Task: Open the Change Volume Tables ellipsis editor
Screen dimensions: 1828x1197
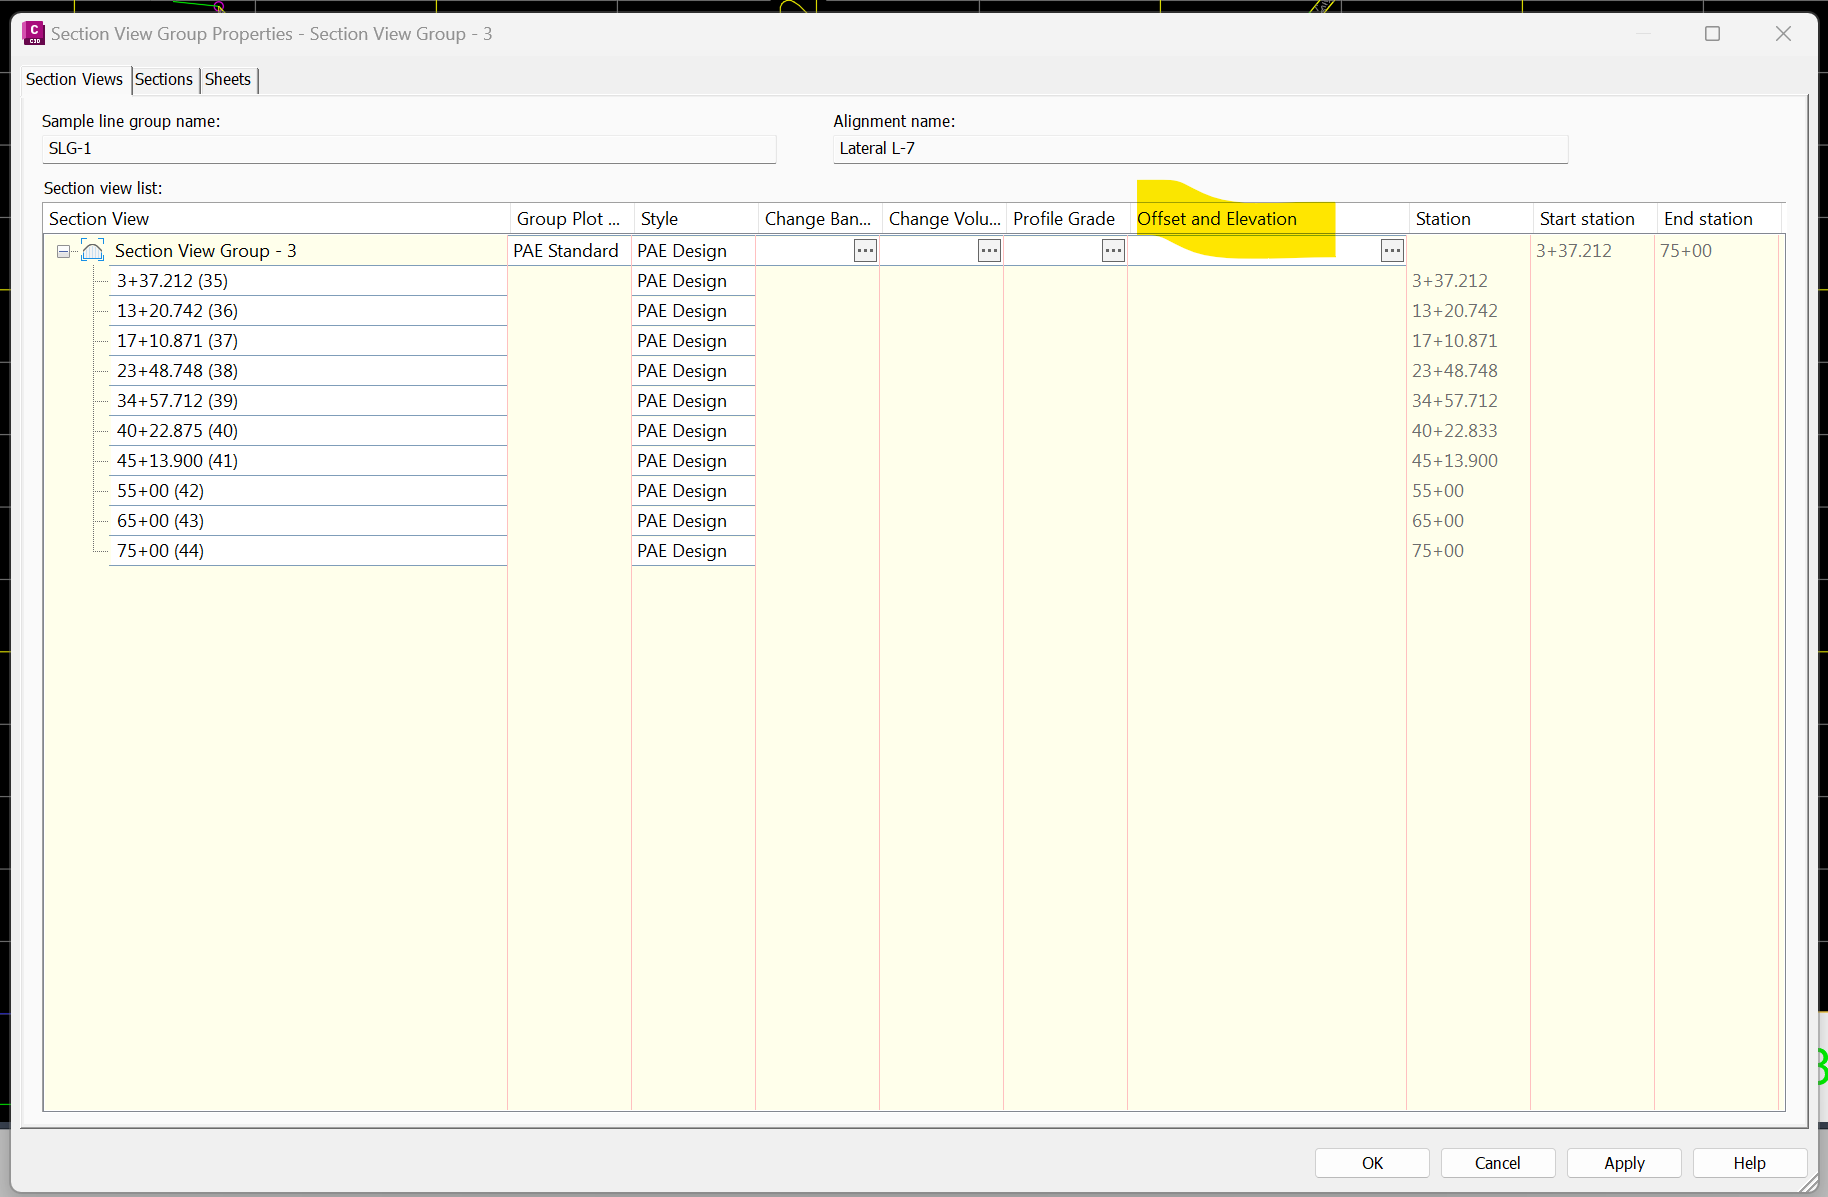Action: [988, 250]
